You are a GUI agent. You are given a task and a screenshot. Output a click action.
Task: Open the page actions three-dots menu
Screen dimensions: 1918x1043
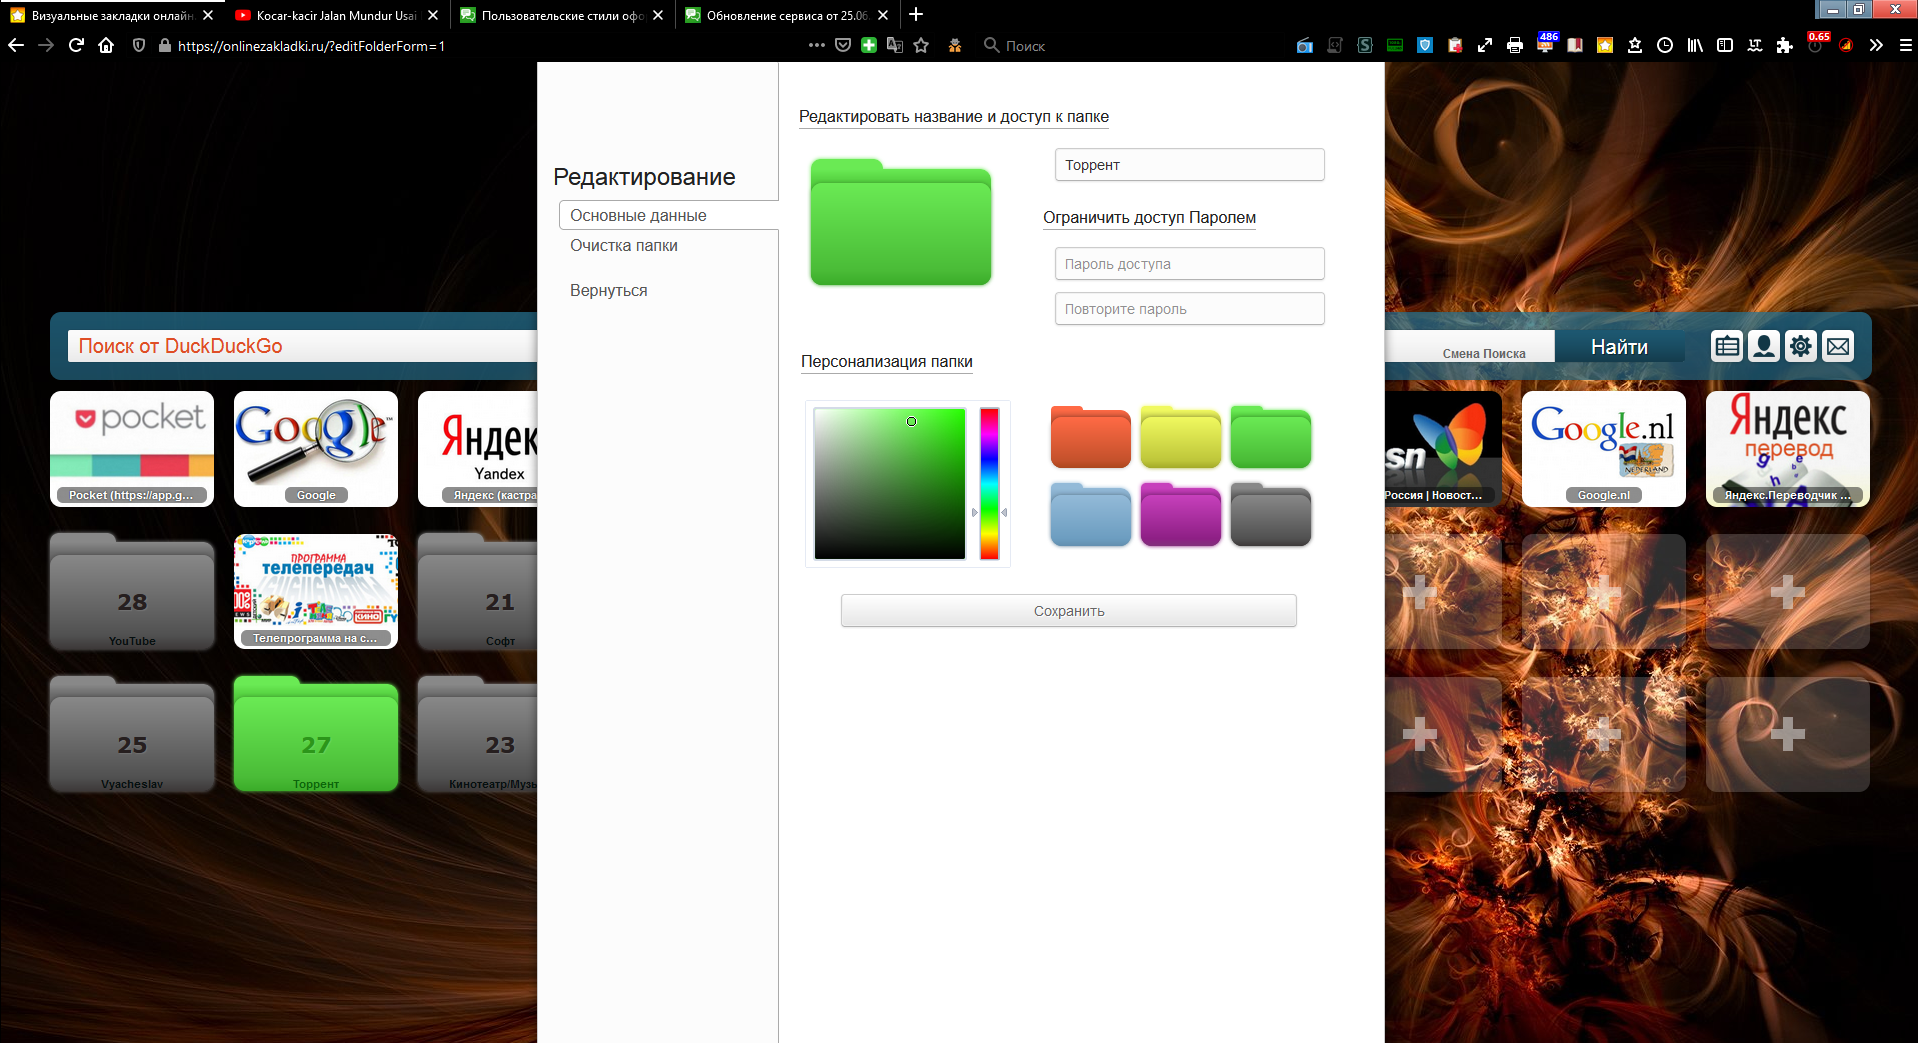pos(816,45)
